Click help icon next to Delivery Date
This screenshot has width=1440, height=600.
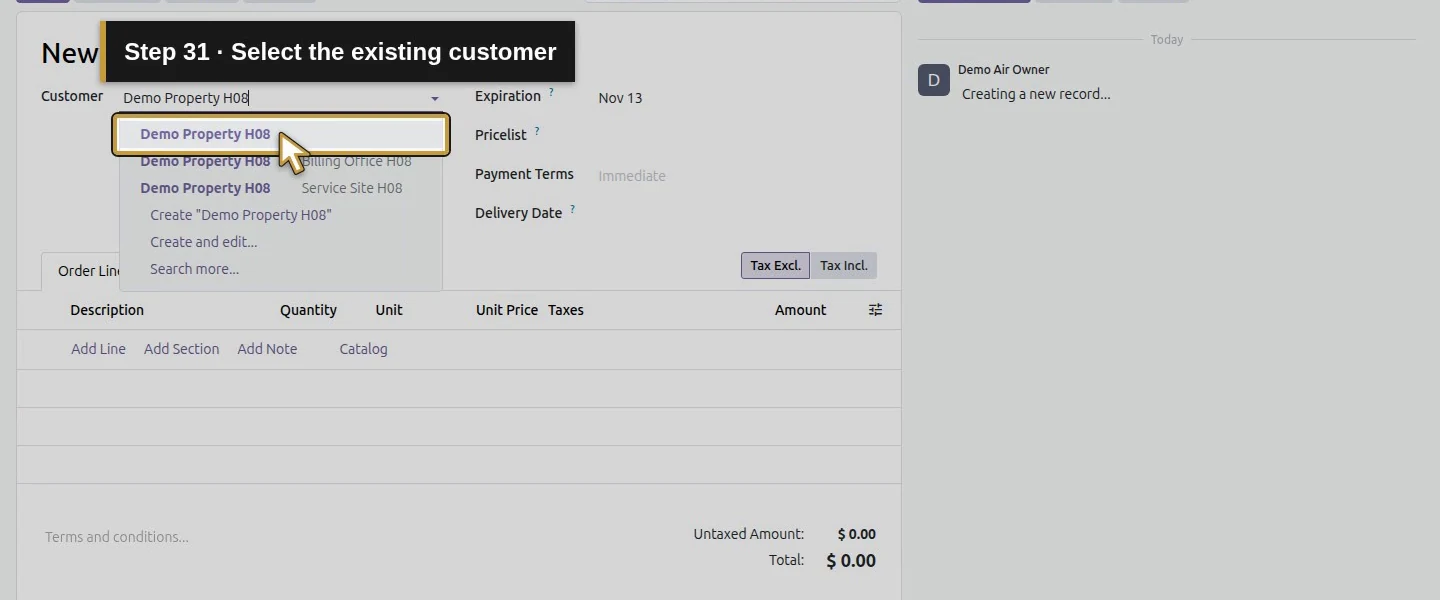coord(573,209)
